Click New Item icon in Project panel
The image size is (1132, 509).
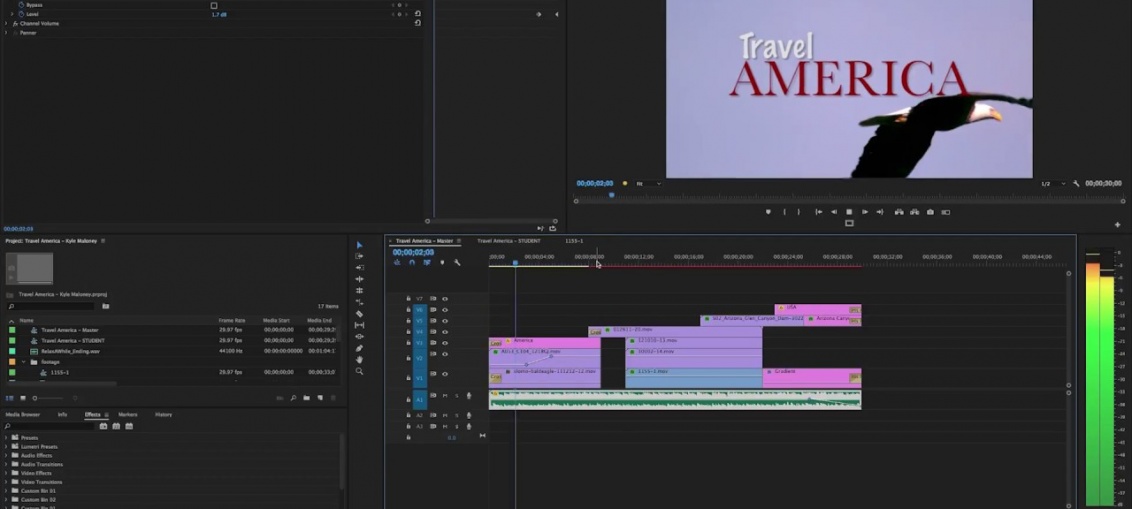click(320, 398)
